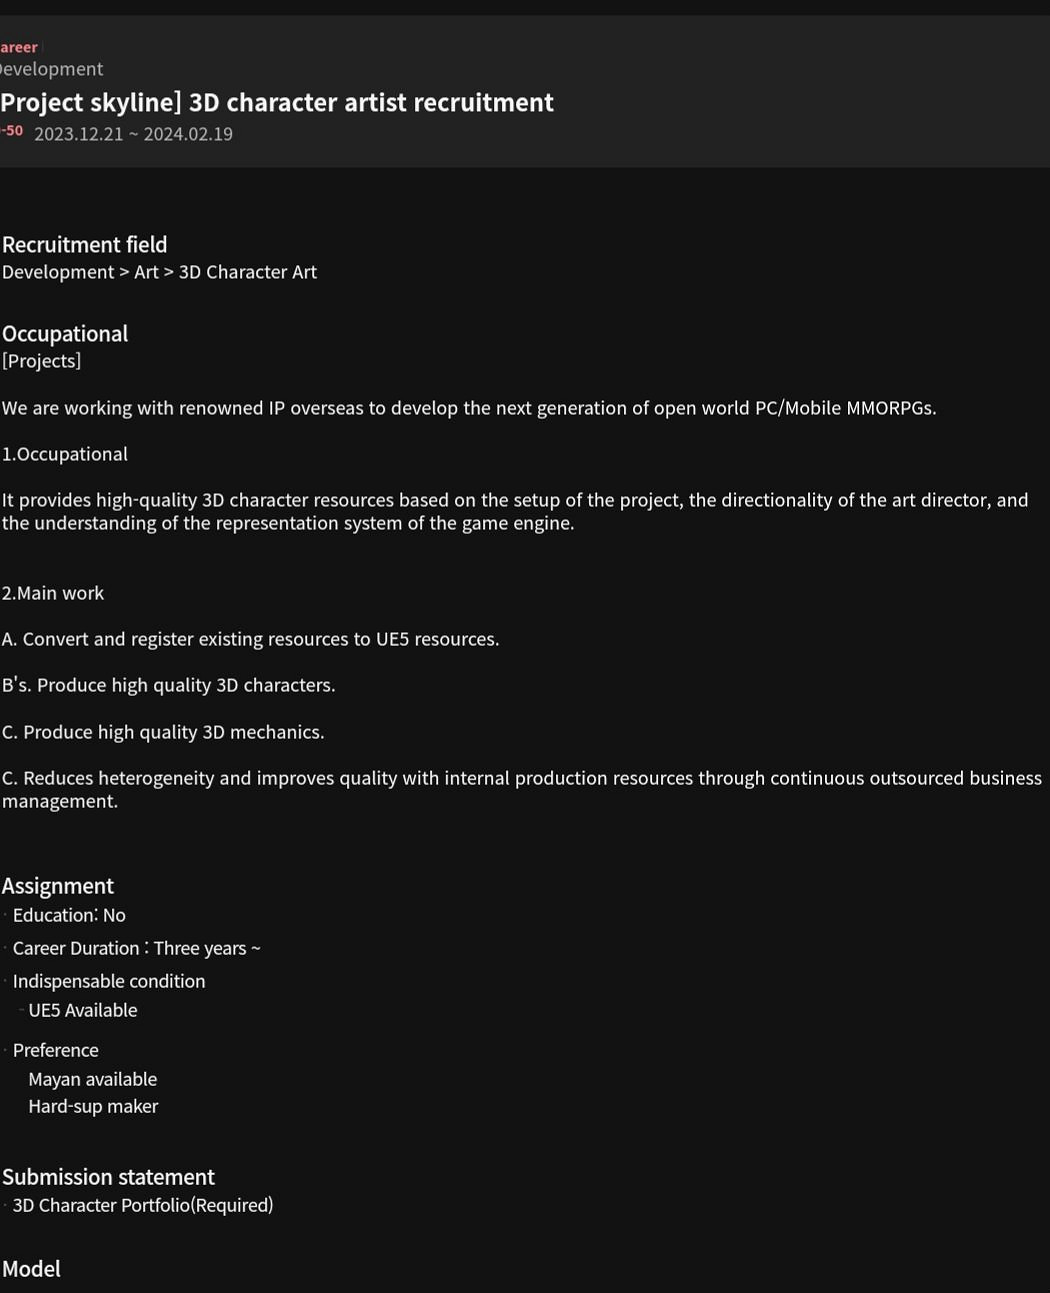Click the 2.Main work subheading
Viewport: 1050px width, 1293px height.
tap(53, 593)
